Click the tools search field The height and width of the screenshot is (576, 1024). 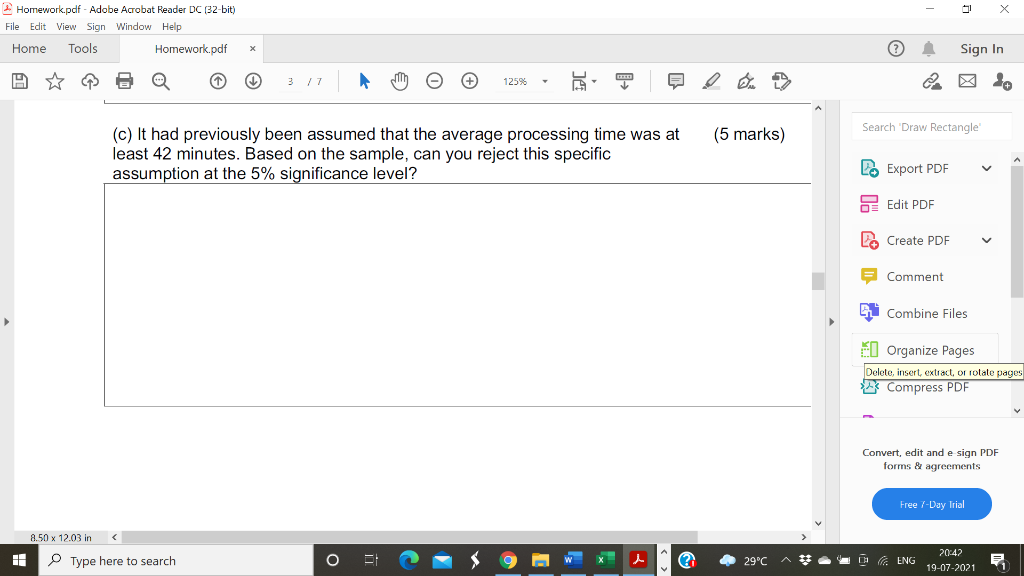930,127
